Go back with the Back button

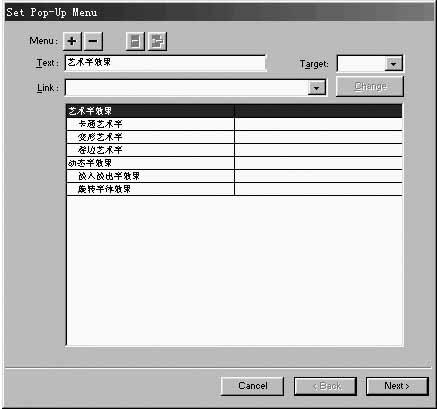326,386
